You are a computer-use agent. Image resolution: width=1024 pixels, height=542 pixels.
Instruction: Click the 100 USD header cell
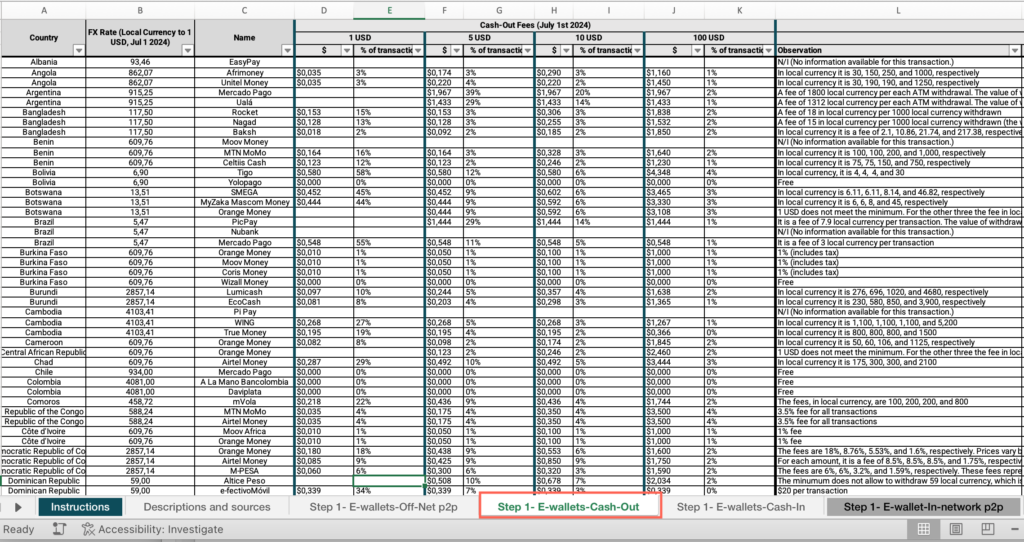709,37
